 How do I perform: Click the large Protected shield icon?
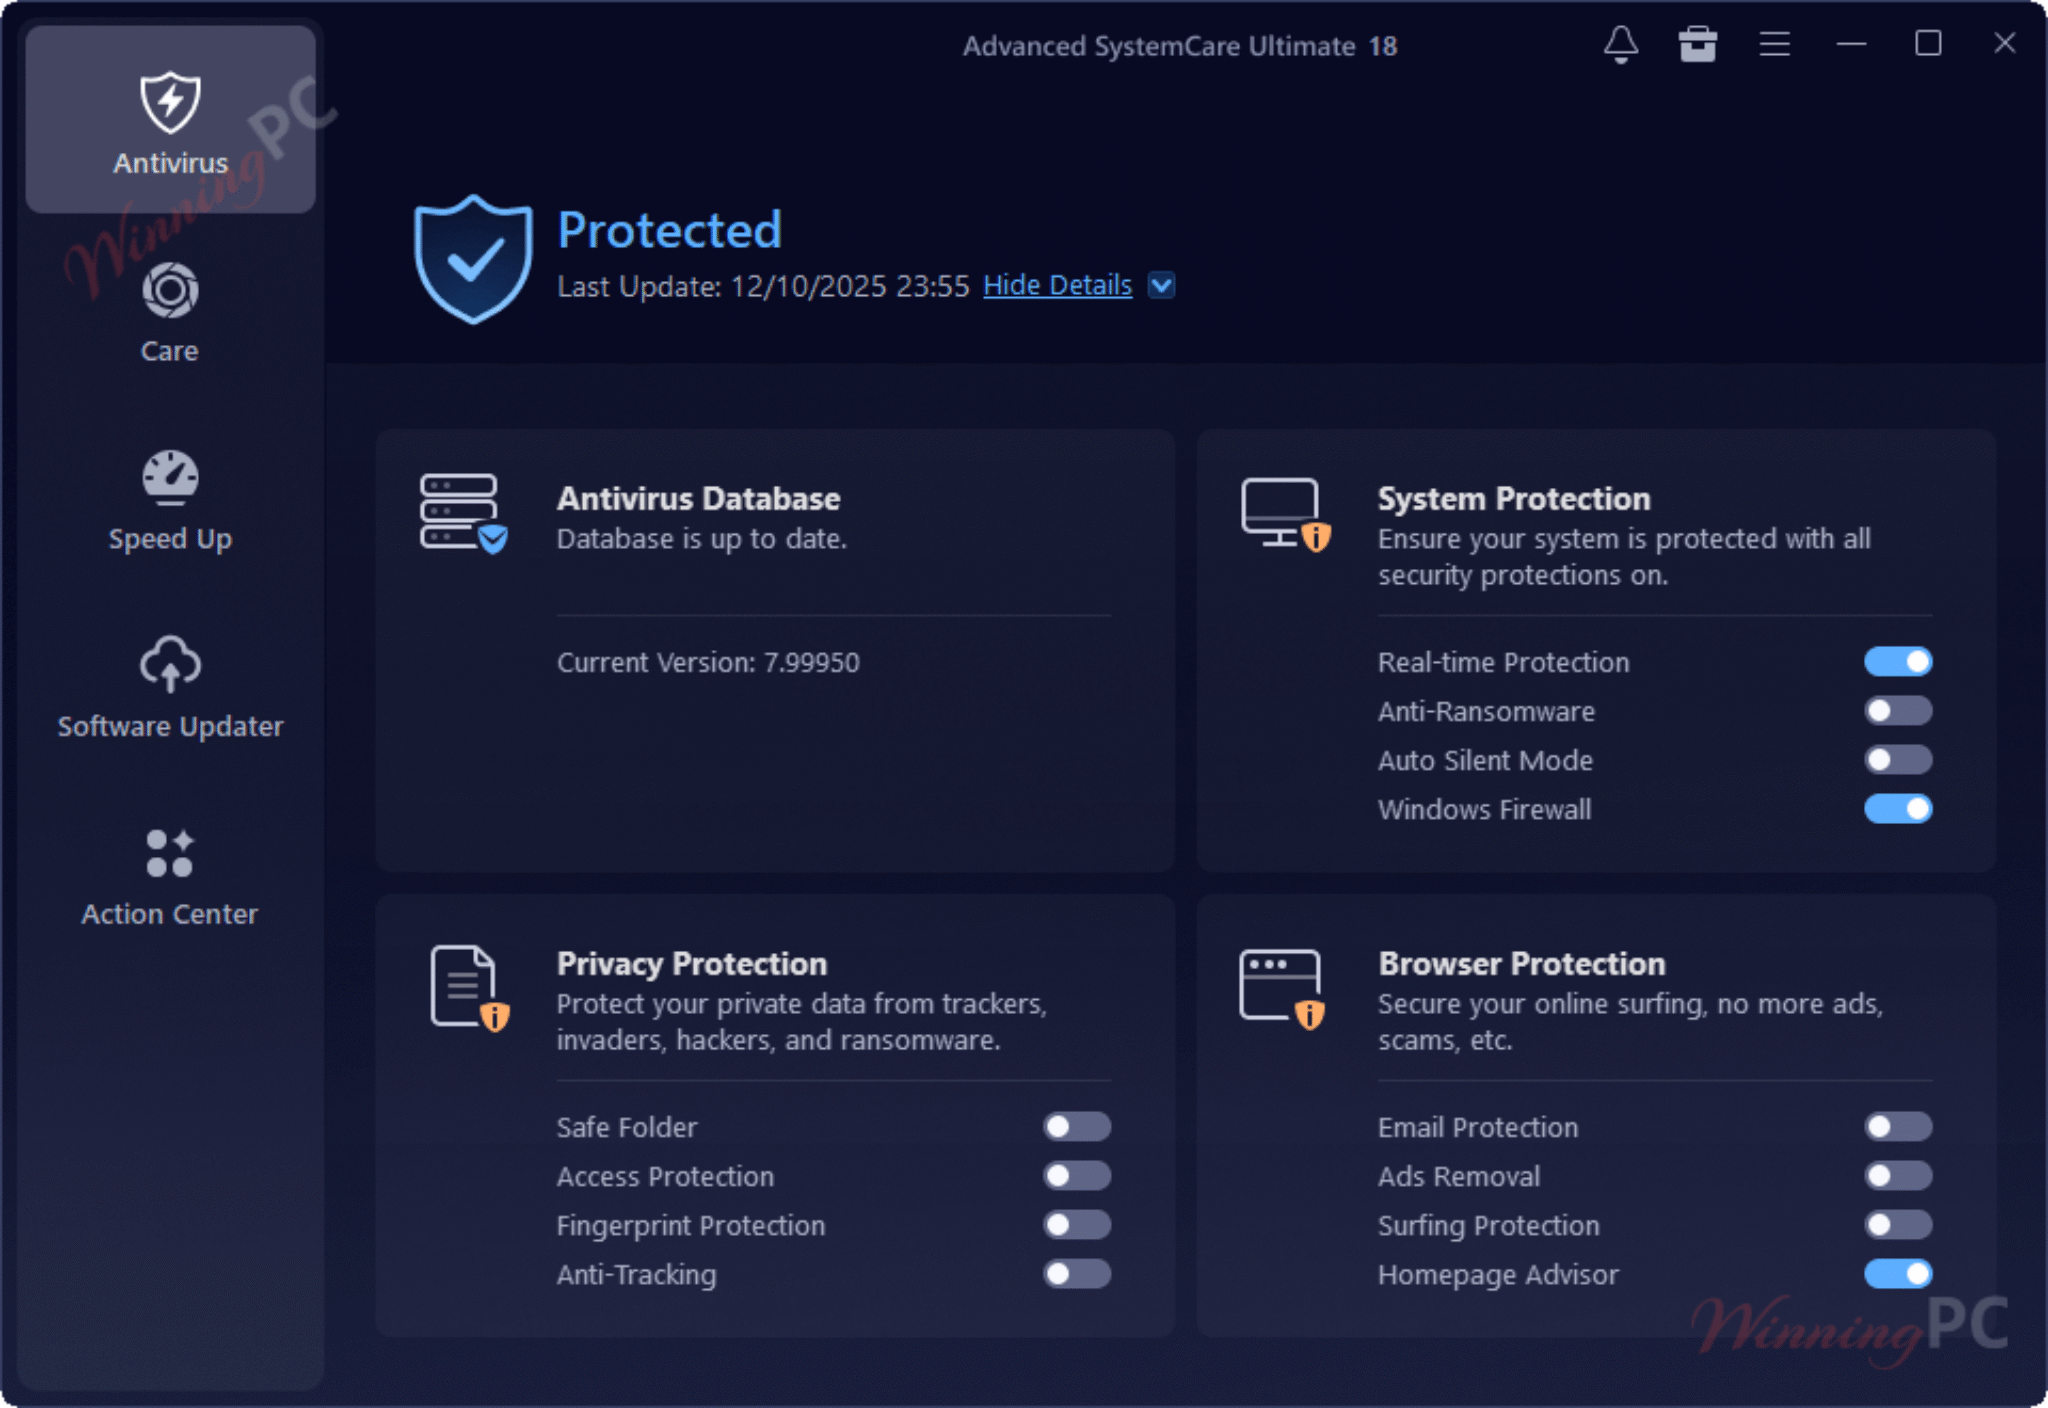coord(473,258)
